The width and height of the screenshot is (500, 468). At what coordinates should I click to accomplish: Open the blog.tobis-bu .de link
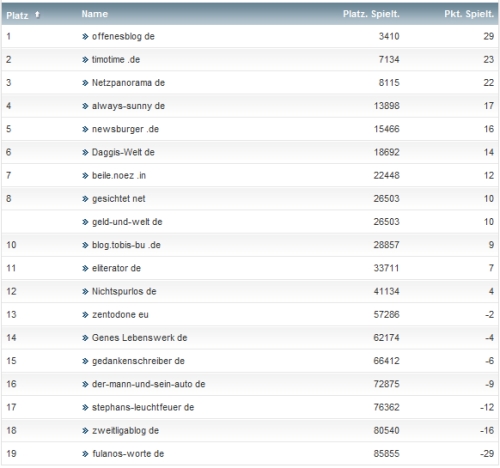coord(126,245)
